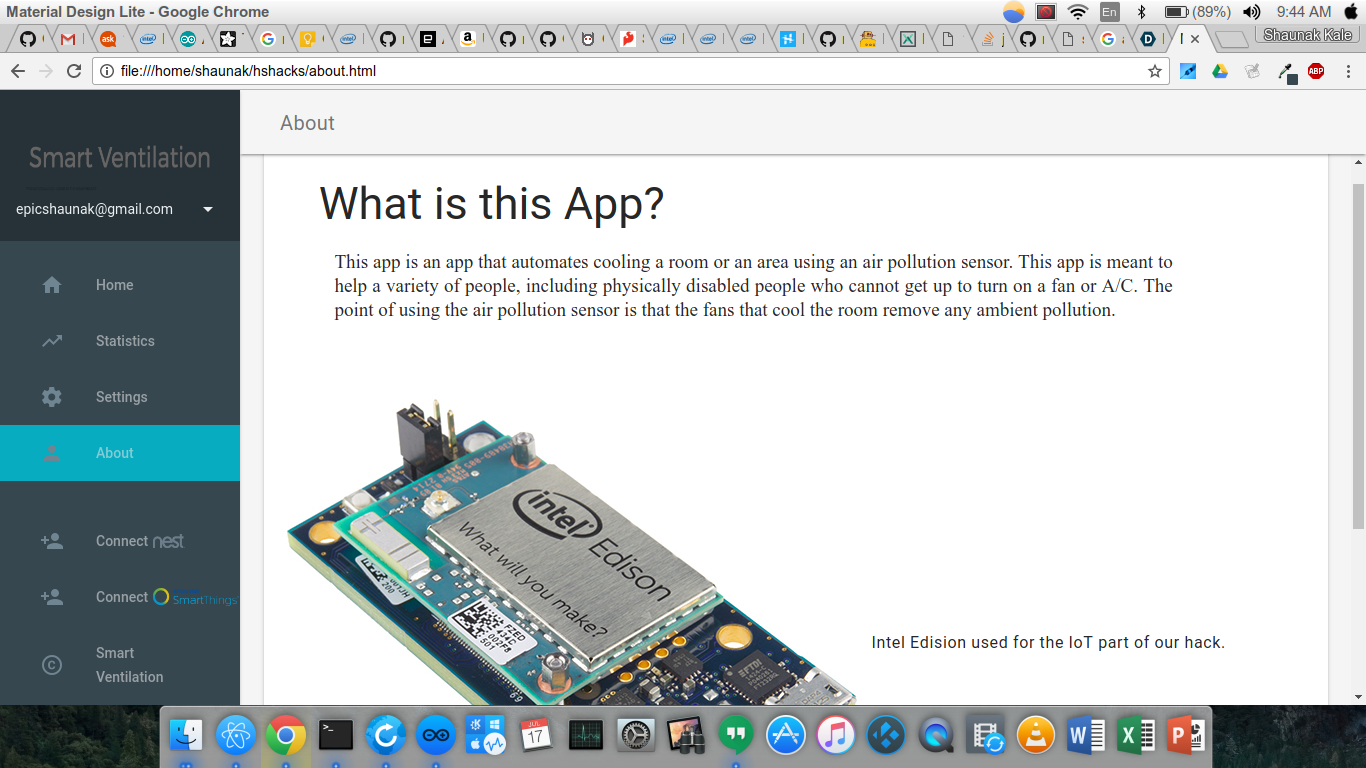This screenshot has width=1366, height=768.
Task: Click the copyright icon in the sidebar
Action: pyautogui.click(x=52, y=665)
